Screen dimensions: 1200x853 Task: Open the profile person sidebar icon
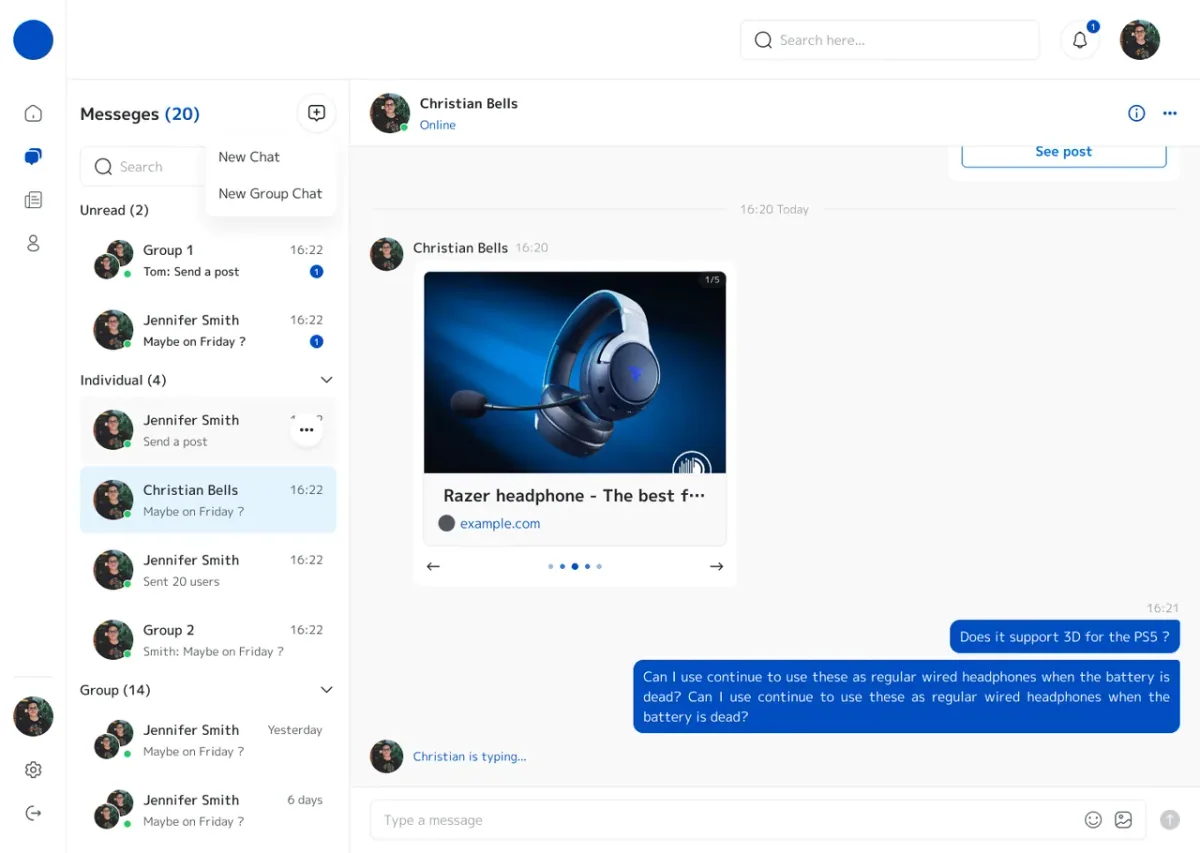click(33, 243)
